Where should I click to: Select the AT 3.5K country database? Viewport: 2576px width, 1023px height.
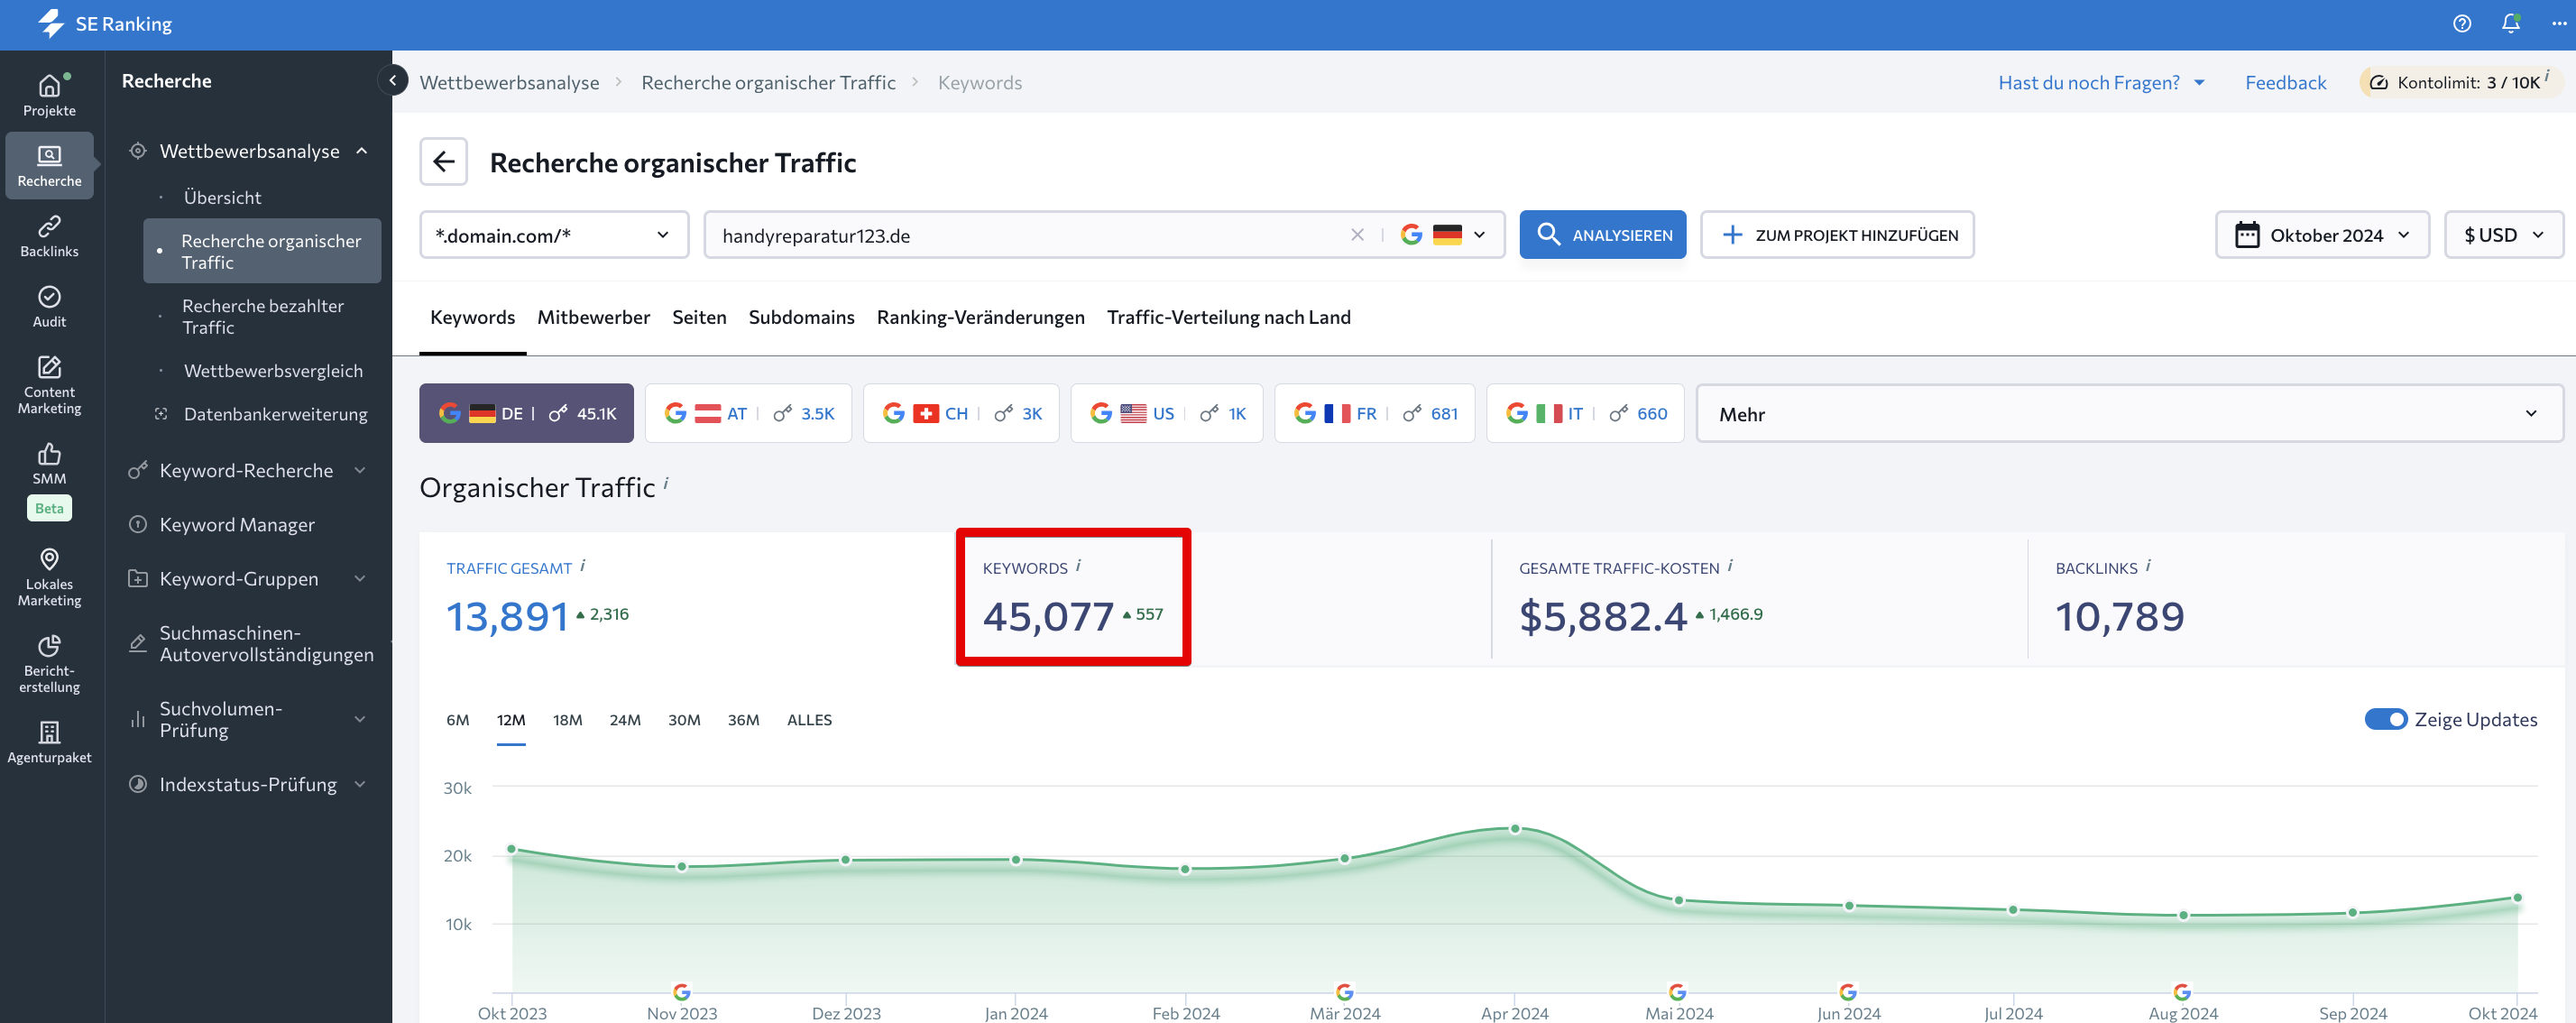click(748, 413)
